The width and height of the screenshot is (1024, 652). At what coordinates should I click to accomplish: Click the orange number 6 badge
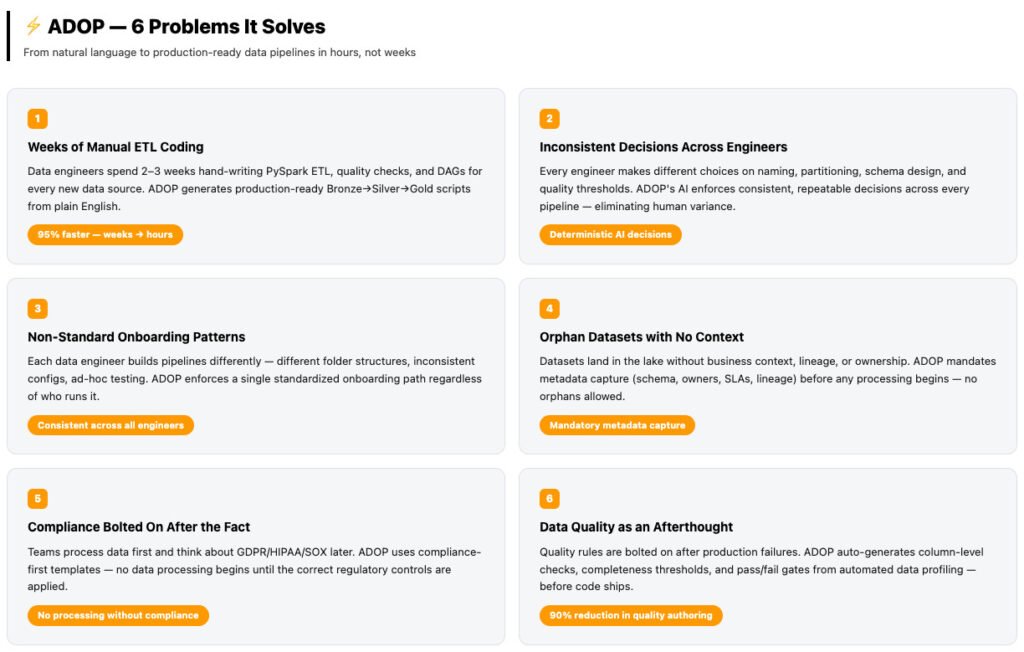pyautogui.click(x=549, y=498)
